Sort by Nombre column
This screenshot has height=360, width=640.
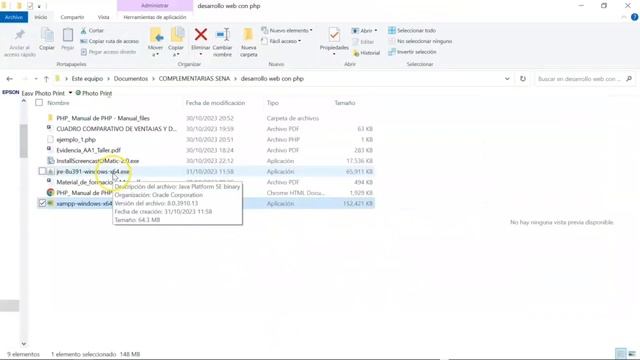coord(58,103)
